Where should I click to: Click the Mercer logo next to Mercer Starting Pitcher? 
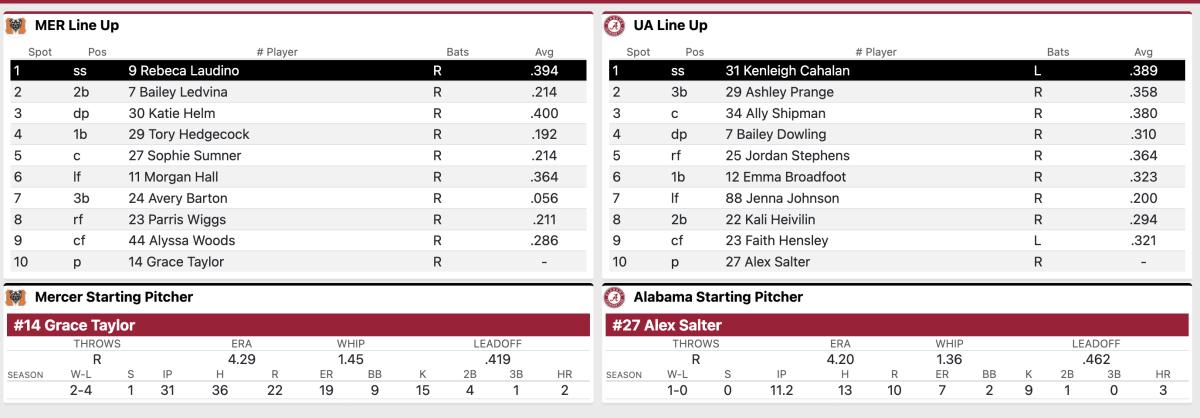tap(16, 297)
